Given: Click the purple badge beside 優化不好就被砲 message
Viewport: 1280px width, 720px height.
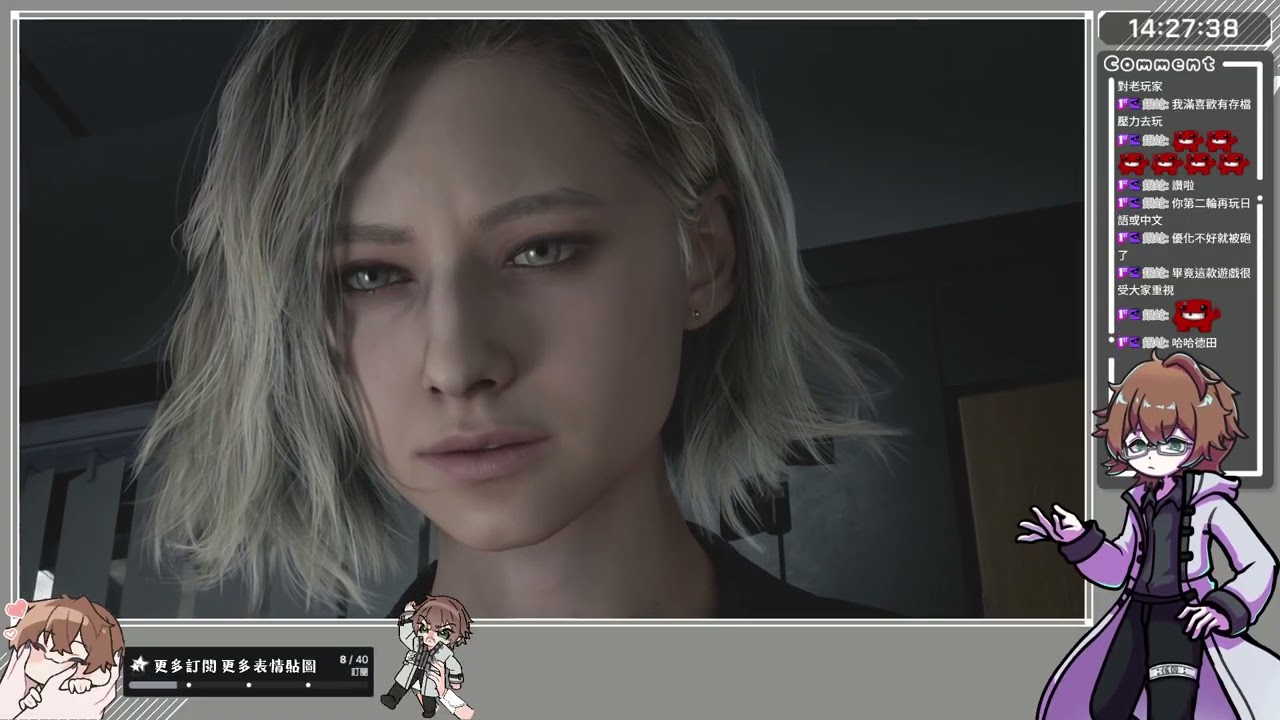Looking at the screenshot, I should 1134,238.
